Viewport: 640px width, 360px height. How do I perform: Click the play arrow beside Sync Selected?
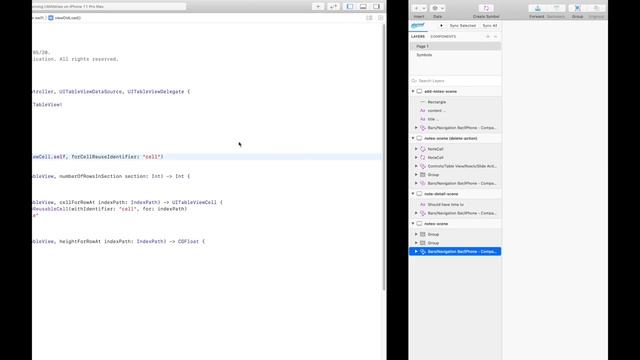click(441, 26)
